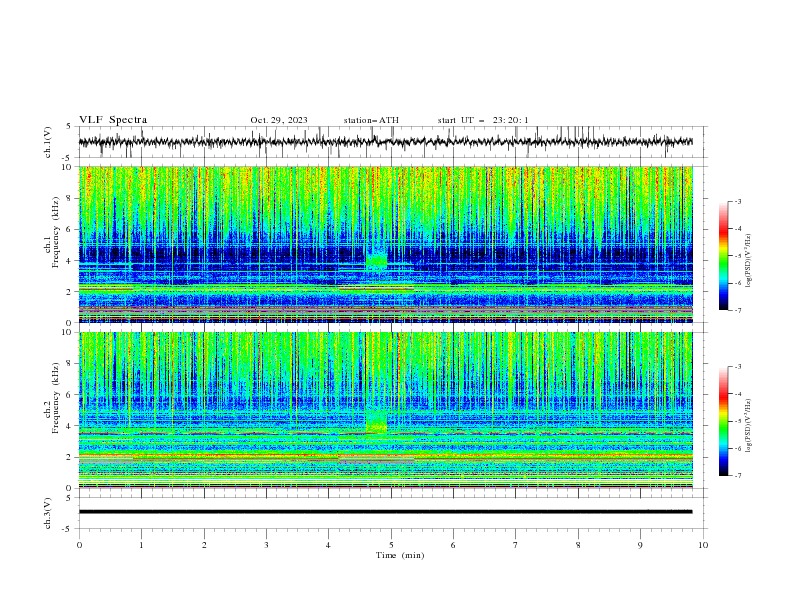Click the "8" tick on the Time axis
This screenshot has height=612, width=792.
[578, 545]
